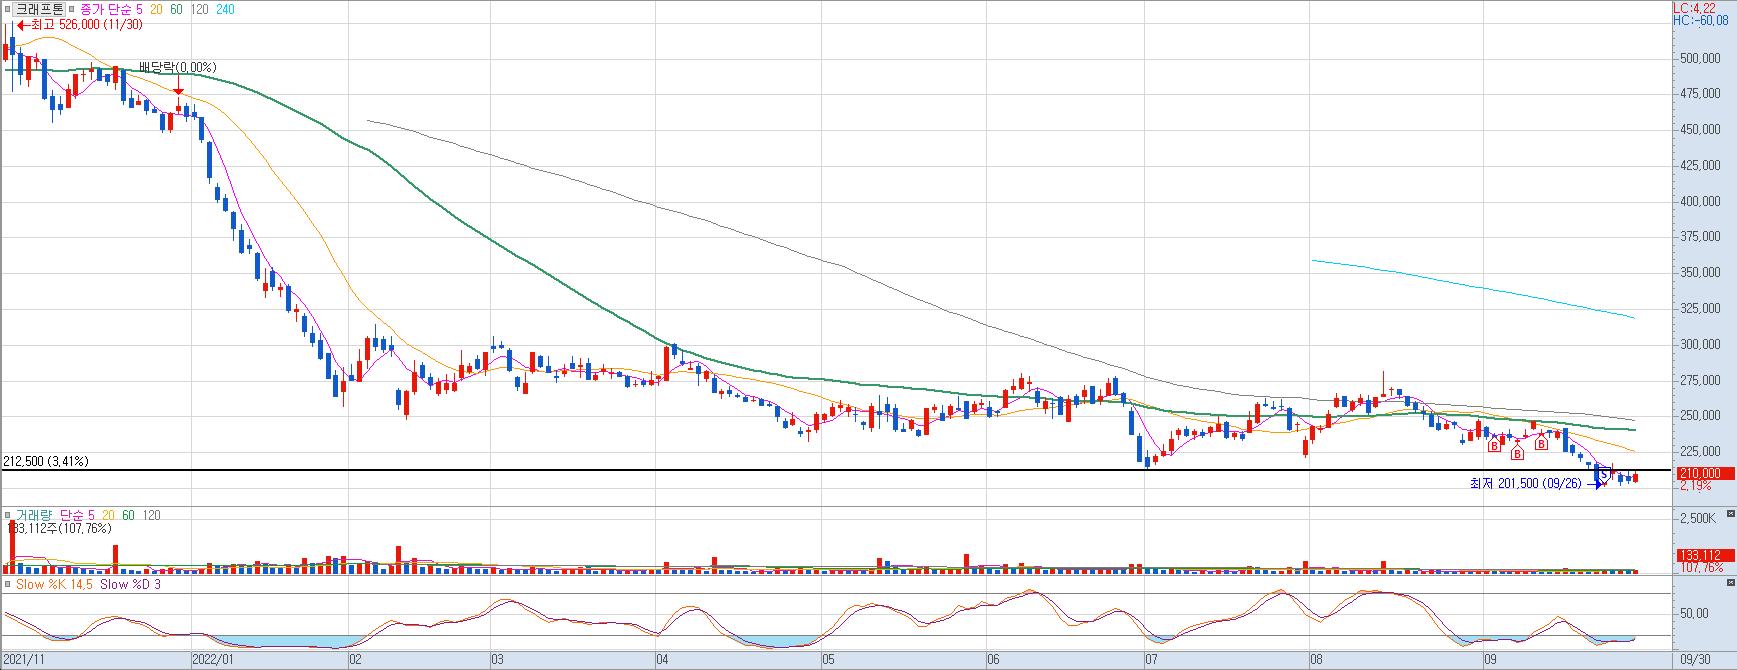This screenshot has height=670, width=1737.
Task: Select the Slow %K 14,5 label
Action: [x=55, y=584]
